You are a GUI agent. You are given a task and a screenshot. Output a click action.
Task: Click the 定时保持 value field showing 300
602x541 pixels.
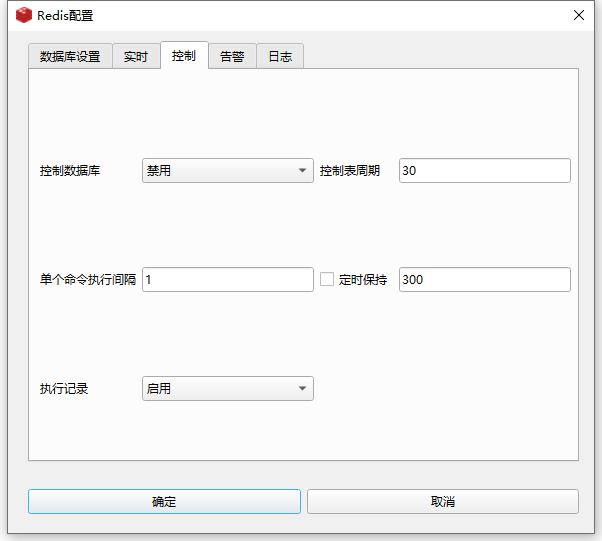point(485,280)
